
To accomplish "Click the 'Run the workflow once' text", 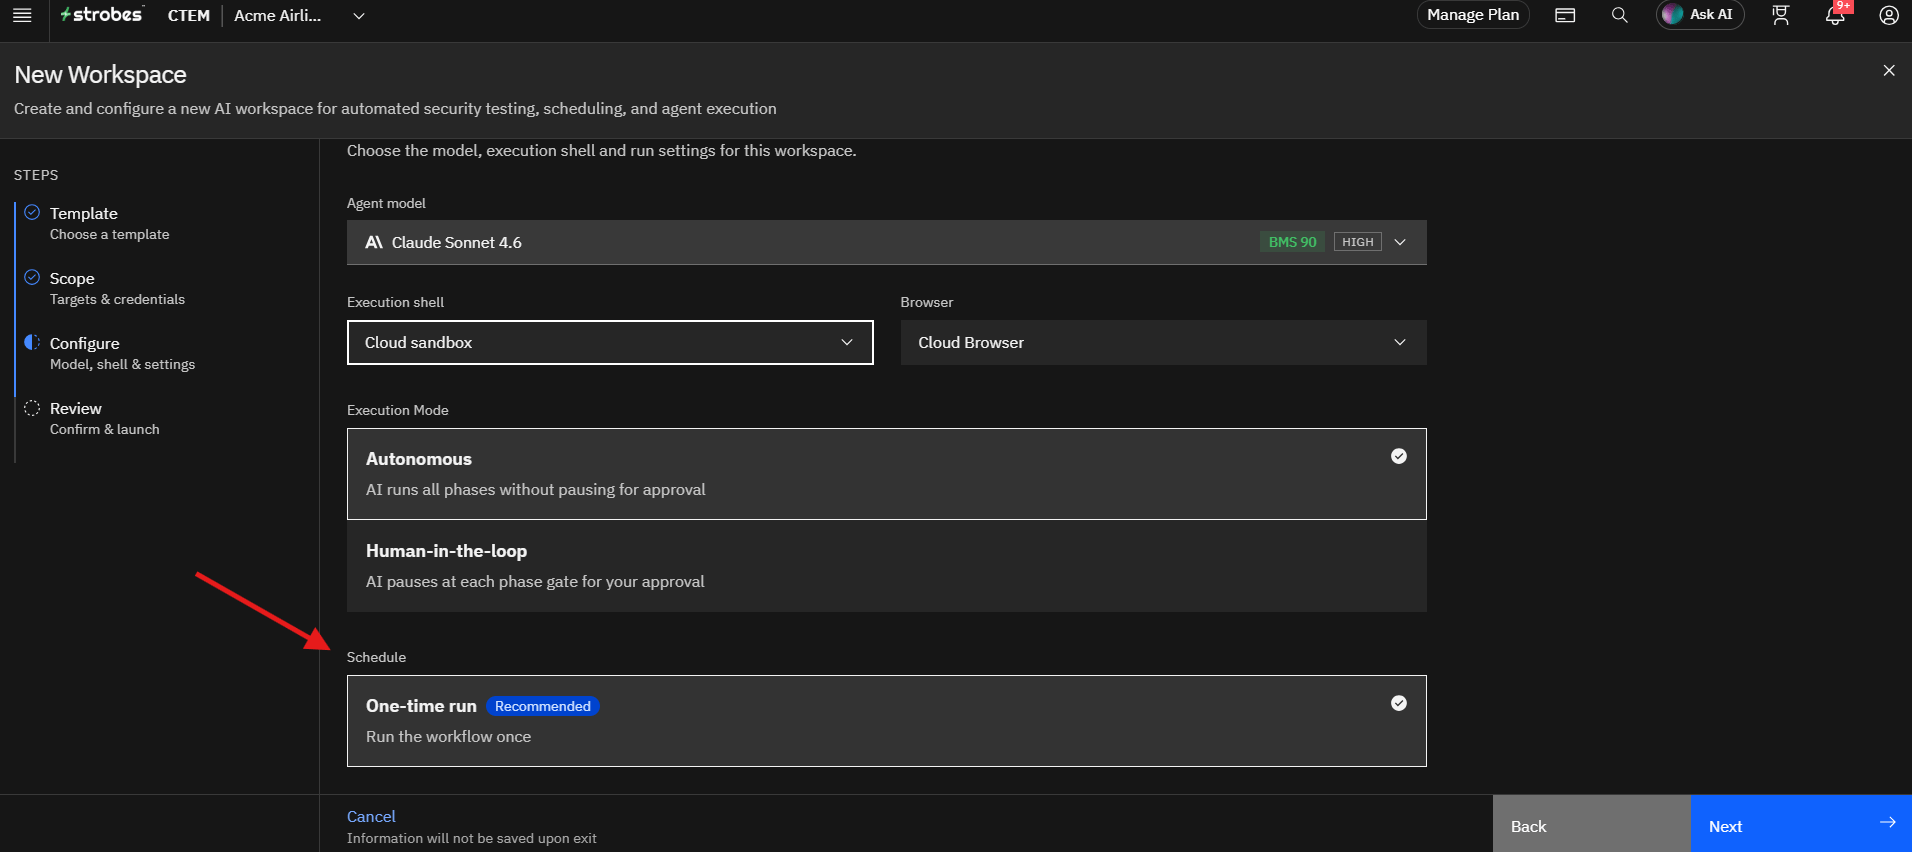I will coord(448,736).
